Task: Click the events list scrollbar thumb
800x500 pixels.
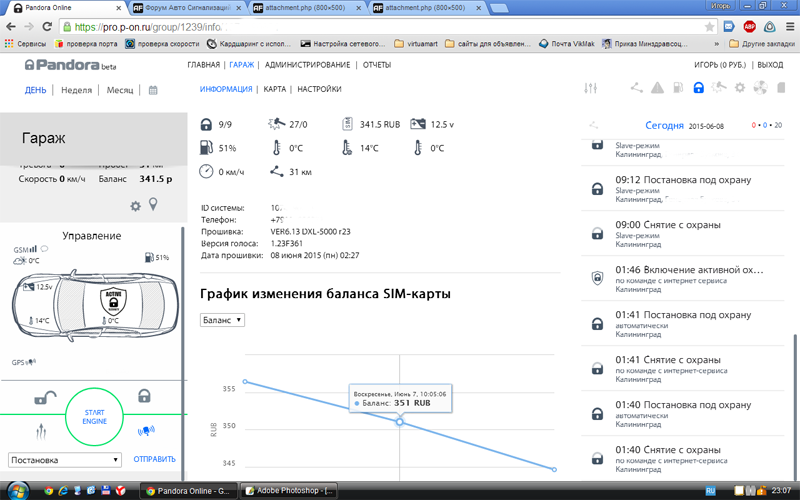Action: click(x=793, y=407)
